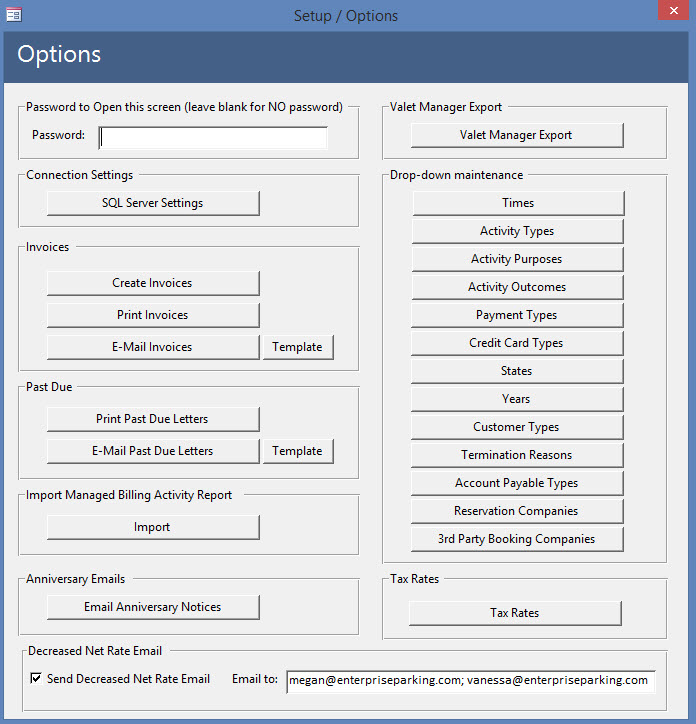Open Reservation Companies maintenance
This screenshot has width=696, height=724.
click(x=517, y=511)
